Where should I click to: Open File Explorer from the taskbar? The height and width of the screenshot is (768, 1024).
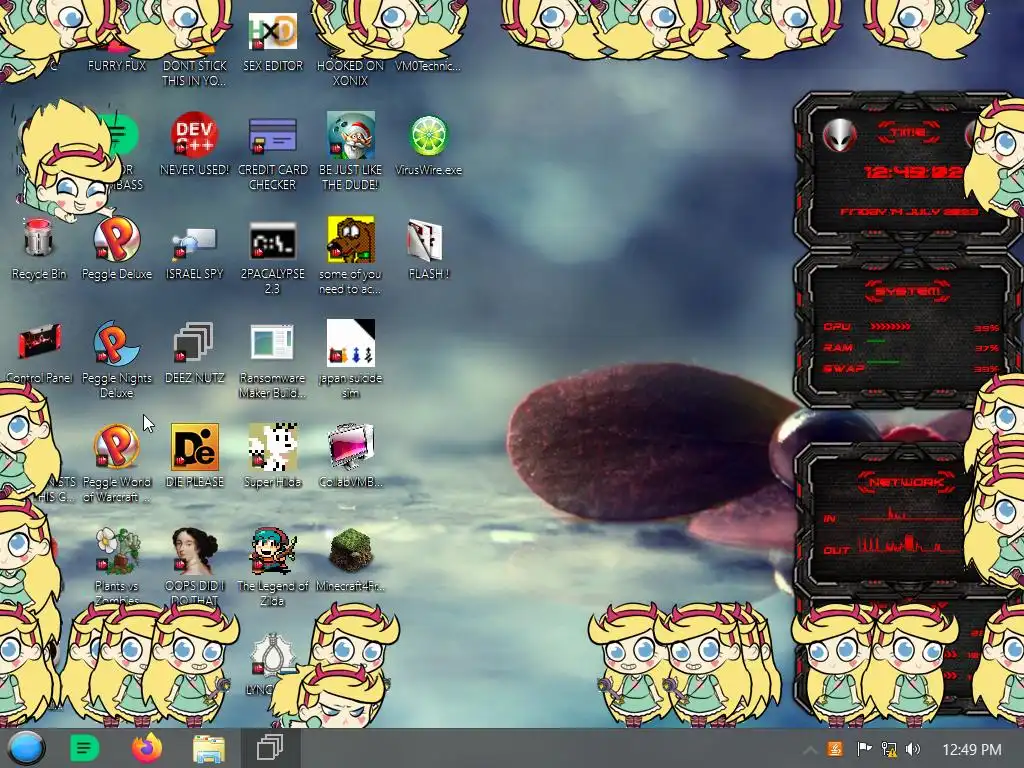[x=209, y=748]
